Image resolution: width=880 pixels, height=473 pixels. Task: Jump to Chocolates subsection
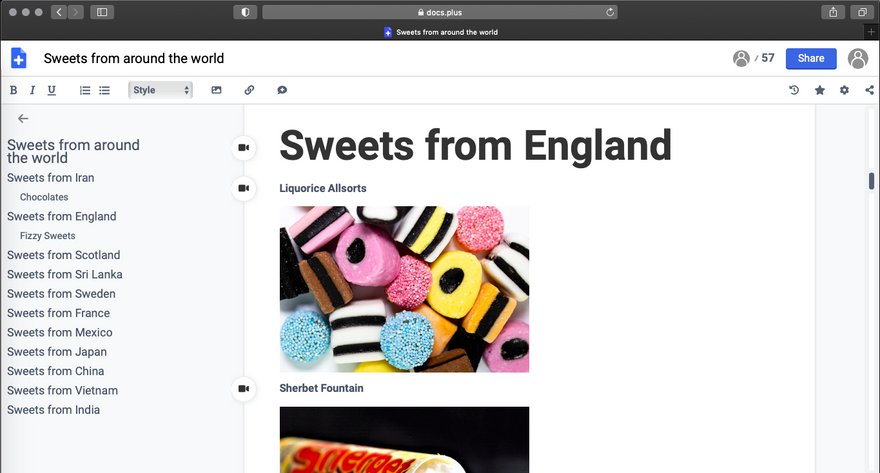44,197
